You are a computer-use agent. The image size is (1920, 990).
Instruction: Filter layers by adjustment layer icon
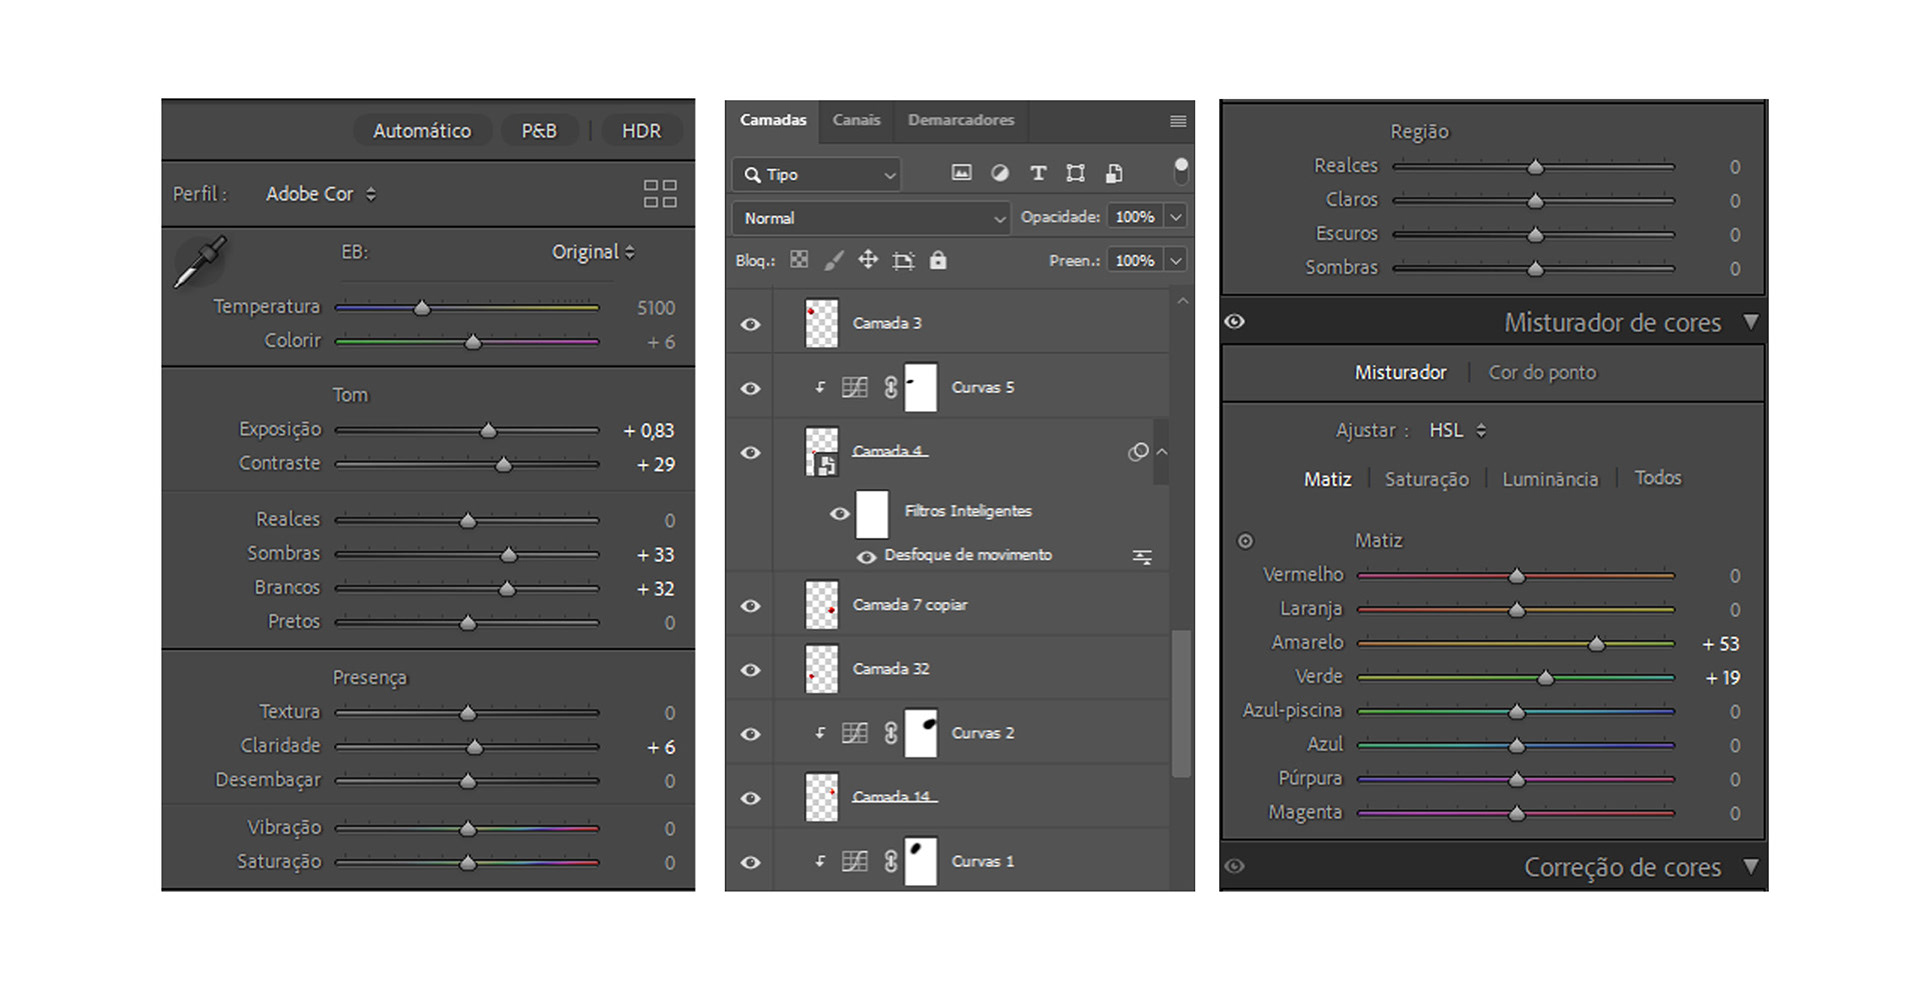999,173
